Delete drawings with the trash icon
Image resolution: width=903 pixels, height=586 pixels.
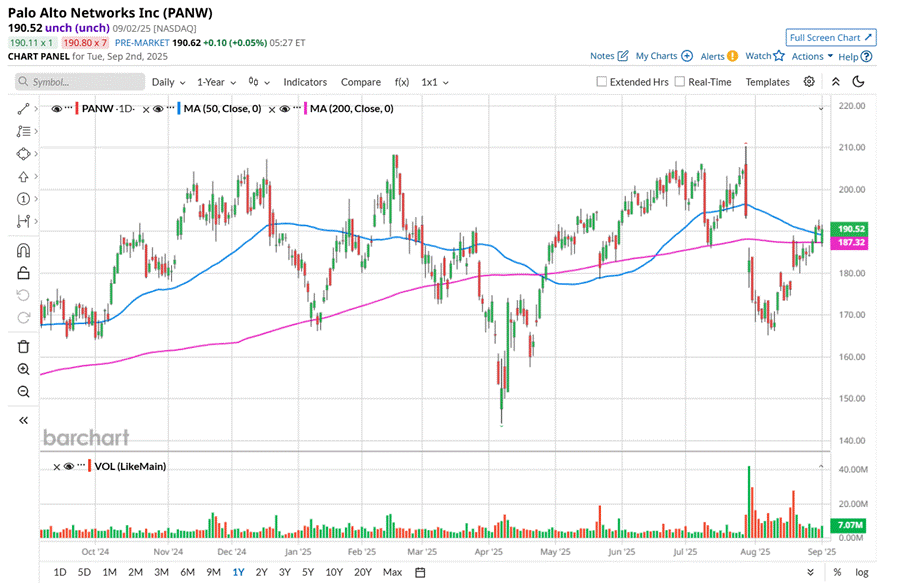(23, 347)
